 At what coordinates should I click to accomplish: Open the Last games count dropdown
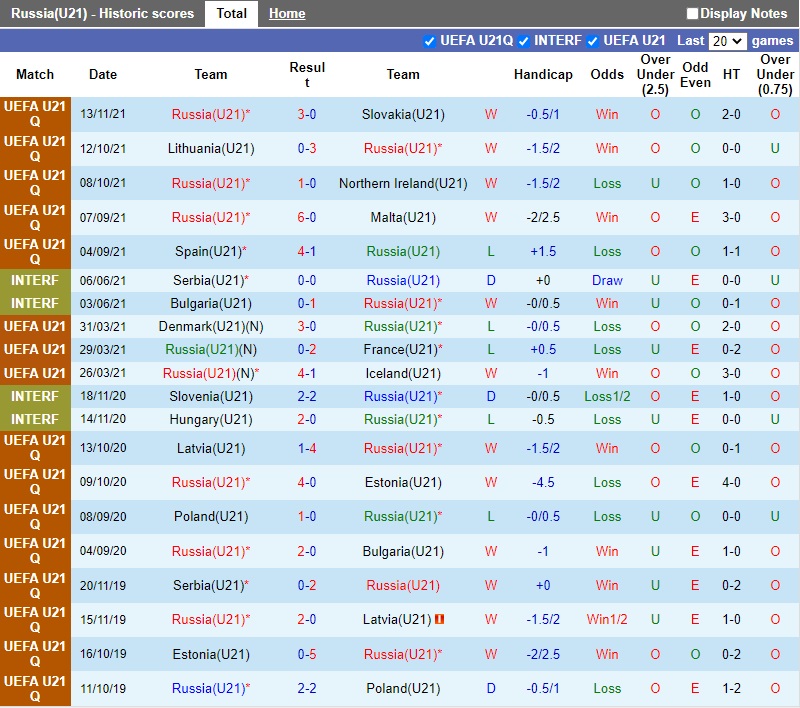click(x=727, y=41)
